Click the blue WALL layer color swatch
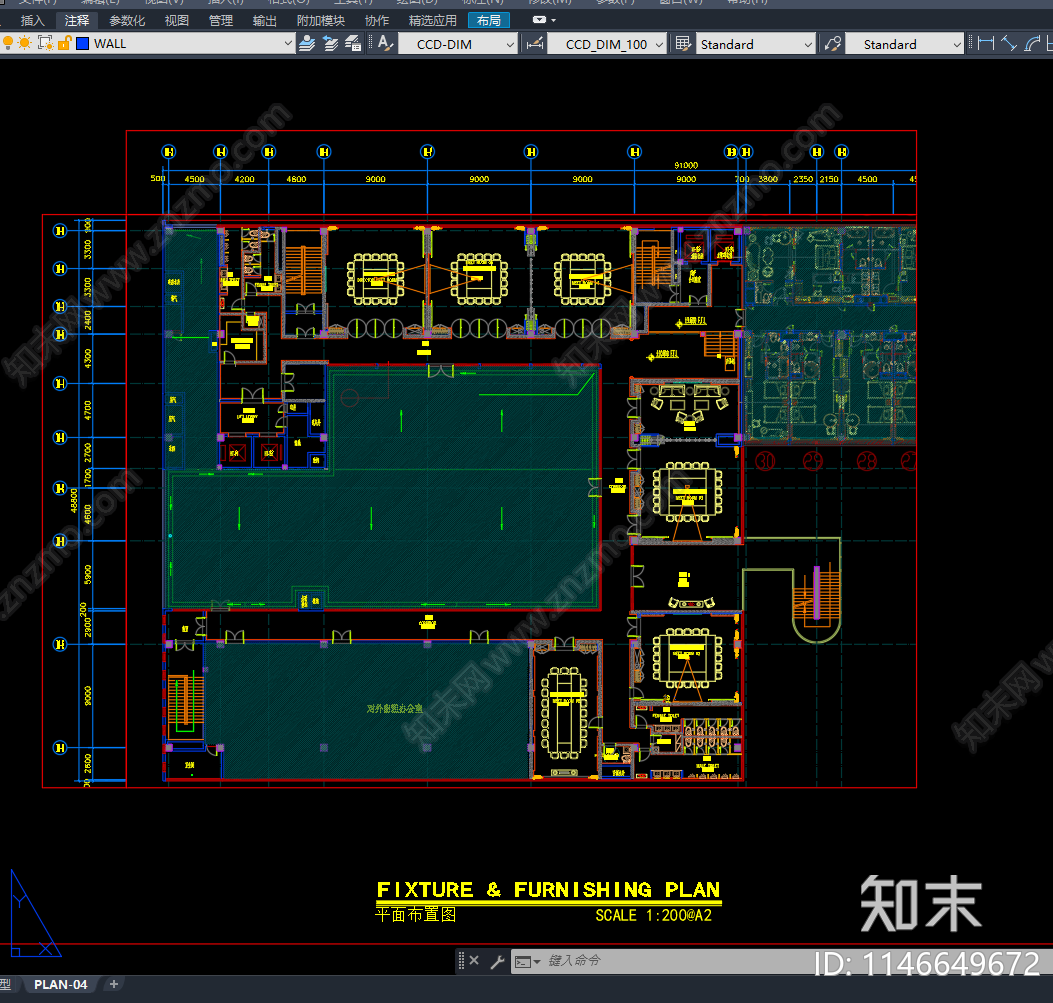Viewport: 1053px width, 1003px height. pyautogui.click(x=83, y=44)
